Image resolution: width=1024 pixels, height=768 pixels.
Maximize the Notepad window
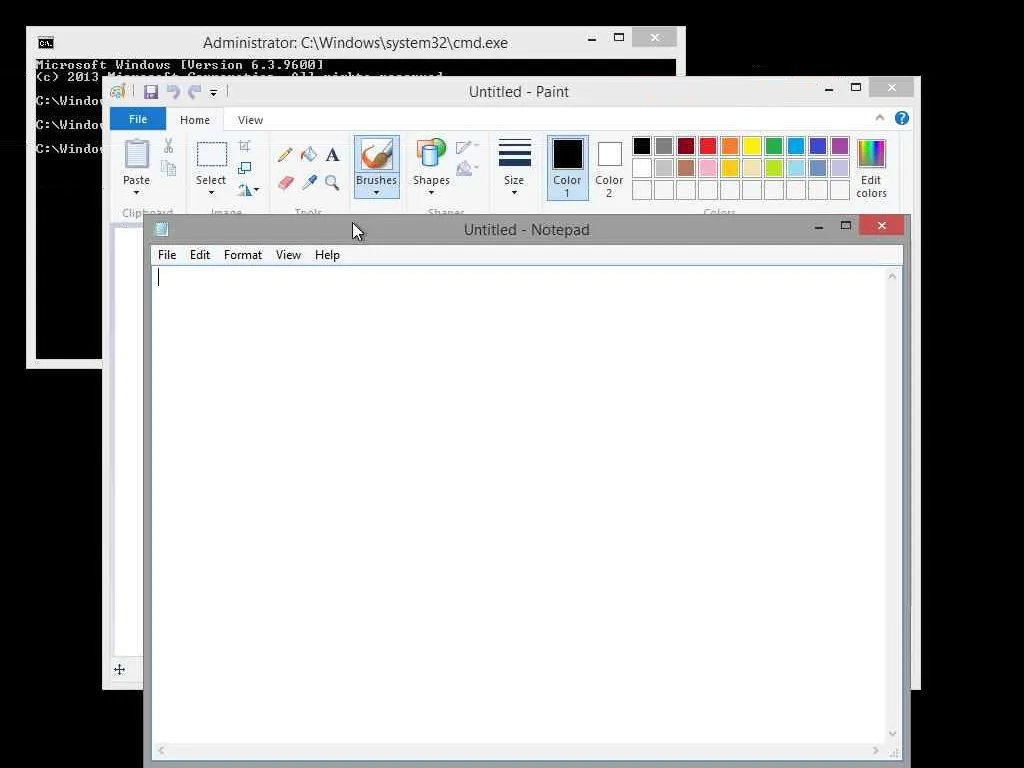[846, 225]
